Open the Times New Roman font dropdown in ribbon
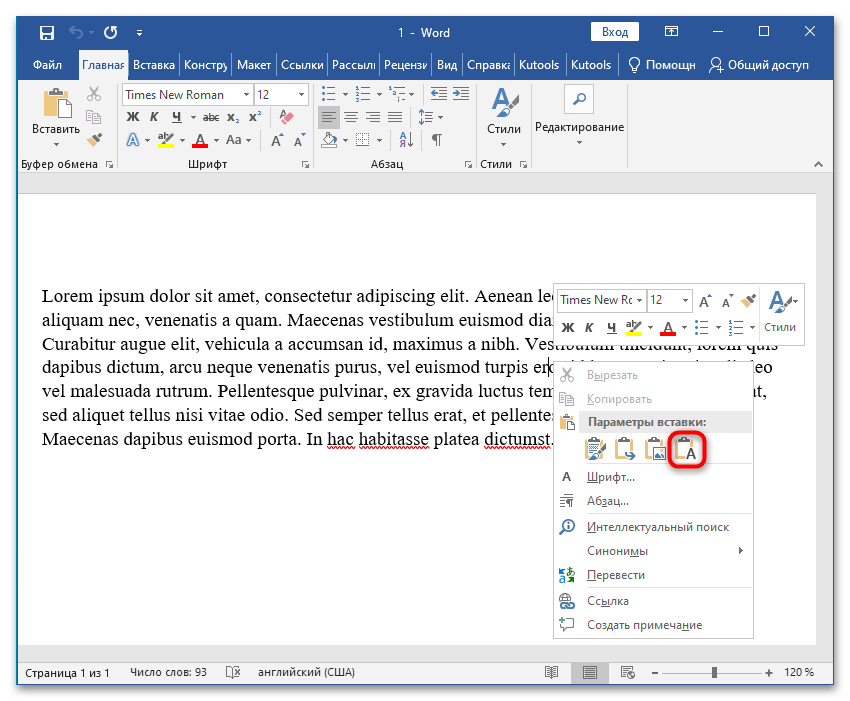Screen dimensions: 850x701 pyautogui.click(x=245, y=95)
